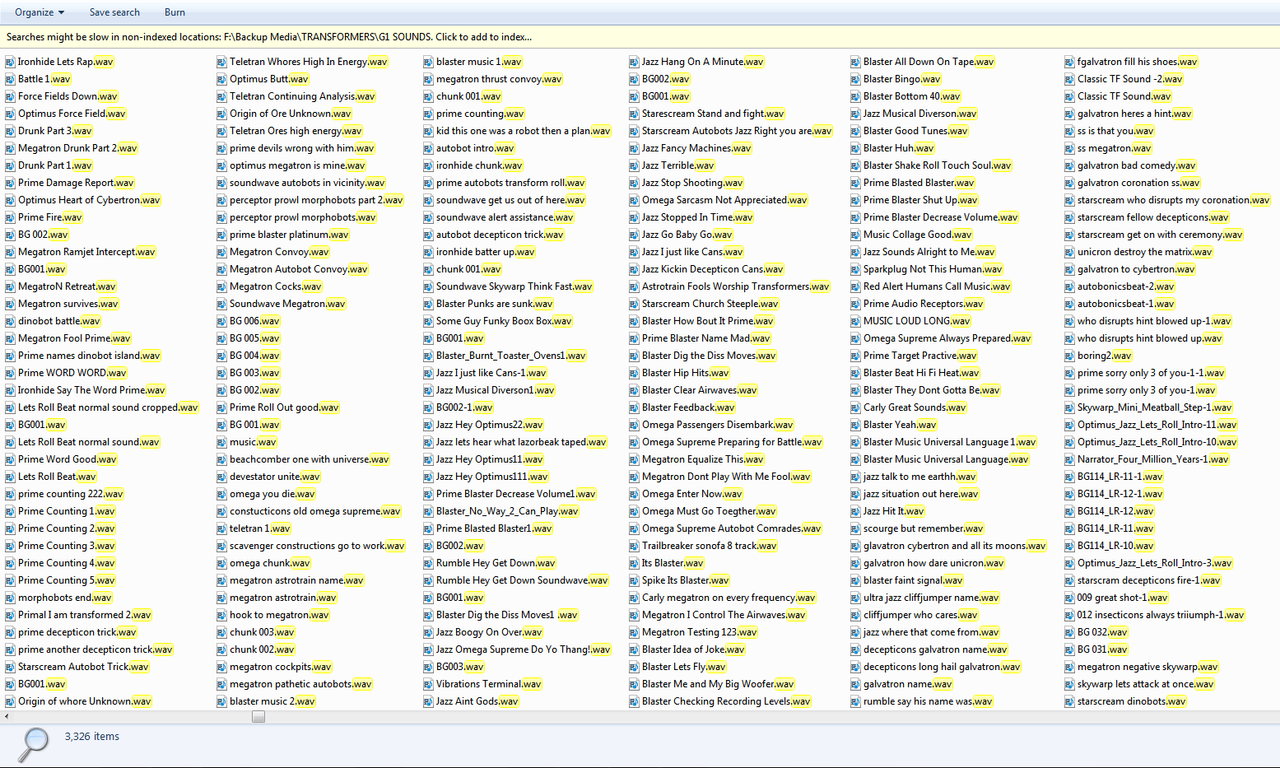Select the icon of Vibrations Terminal.wav
The image size is (1280, 768).
point(428,684)
